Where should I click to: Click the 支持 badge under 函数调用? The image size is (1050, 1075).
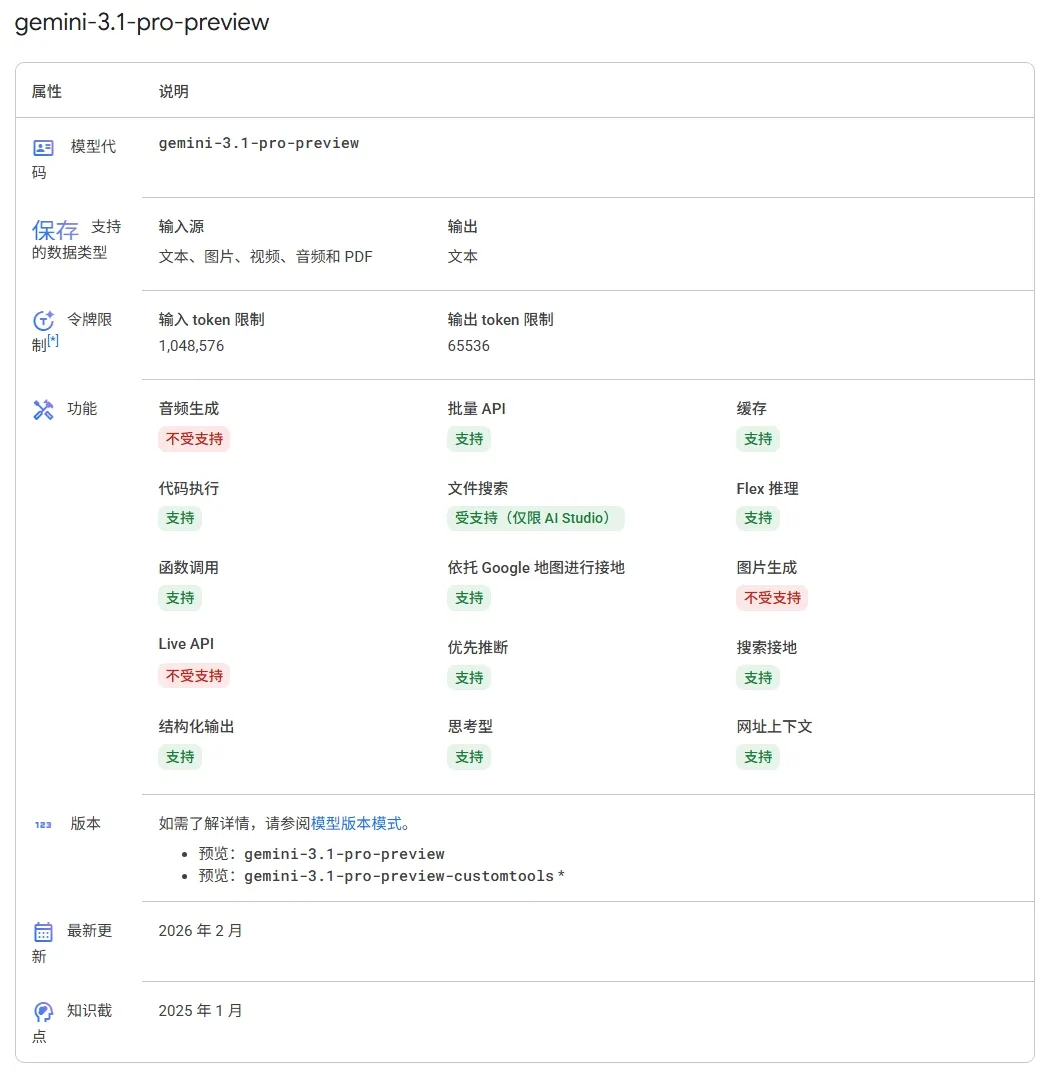[180, 598]
